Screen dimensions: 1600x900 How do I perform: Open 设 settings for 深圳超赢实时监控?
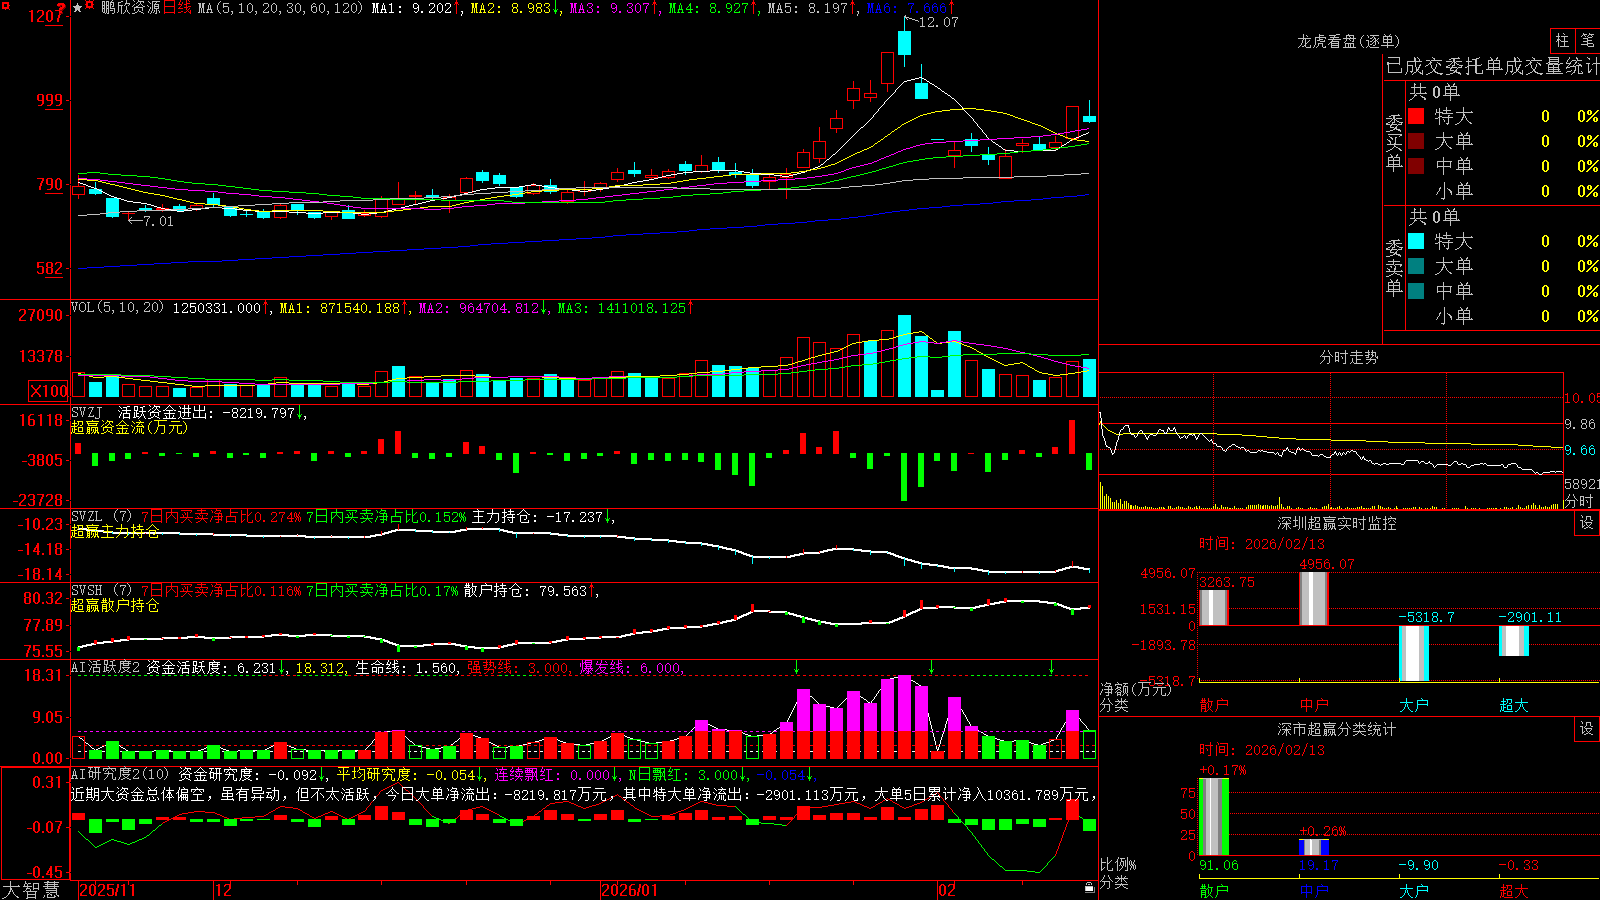coord(1587,523)
